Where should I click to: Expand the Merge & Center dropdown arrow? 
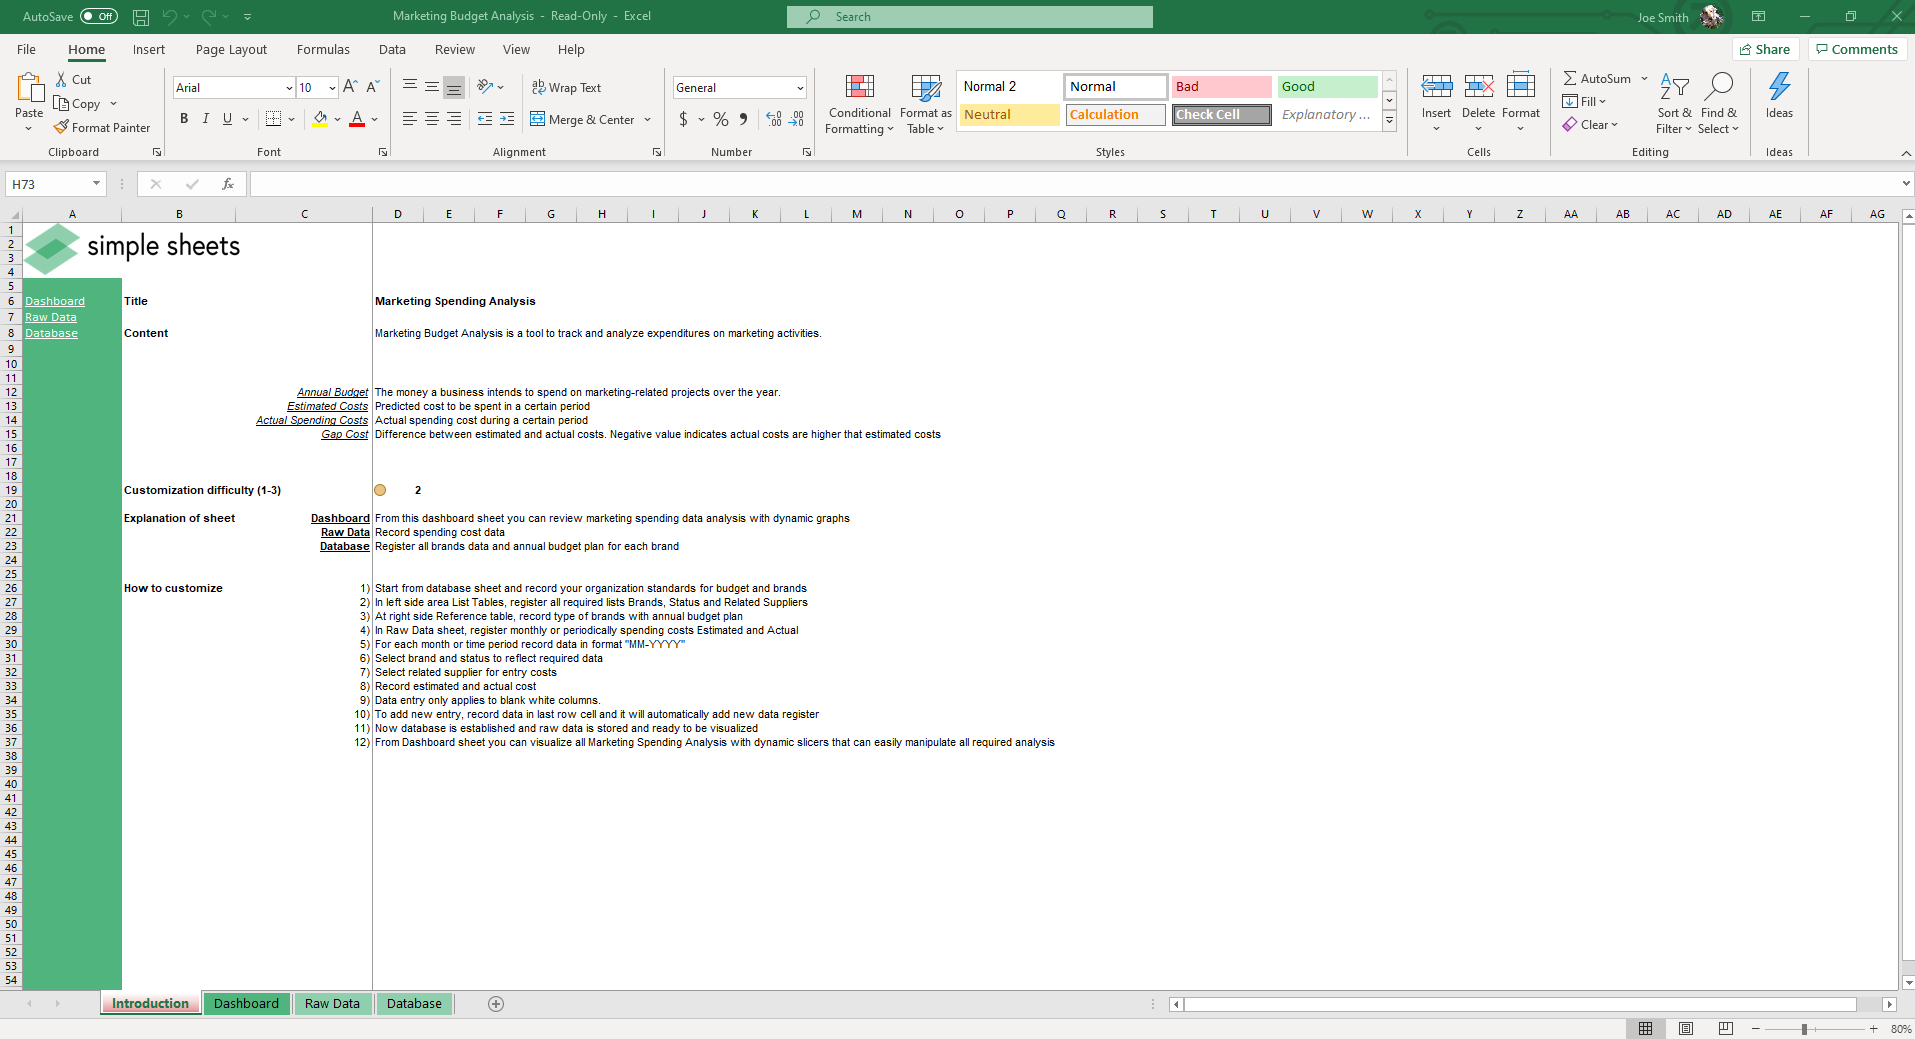point(648,119)
